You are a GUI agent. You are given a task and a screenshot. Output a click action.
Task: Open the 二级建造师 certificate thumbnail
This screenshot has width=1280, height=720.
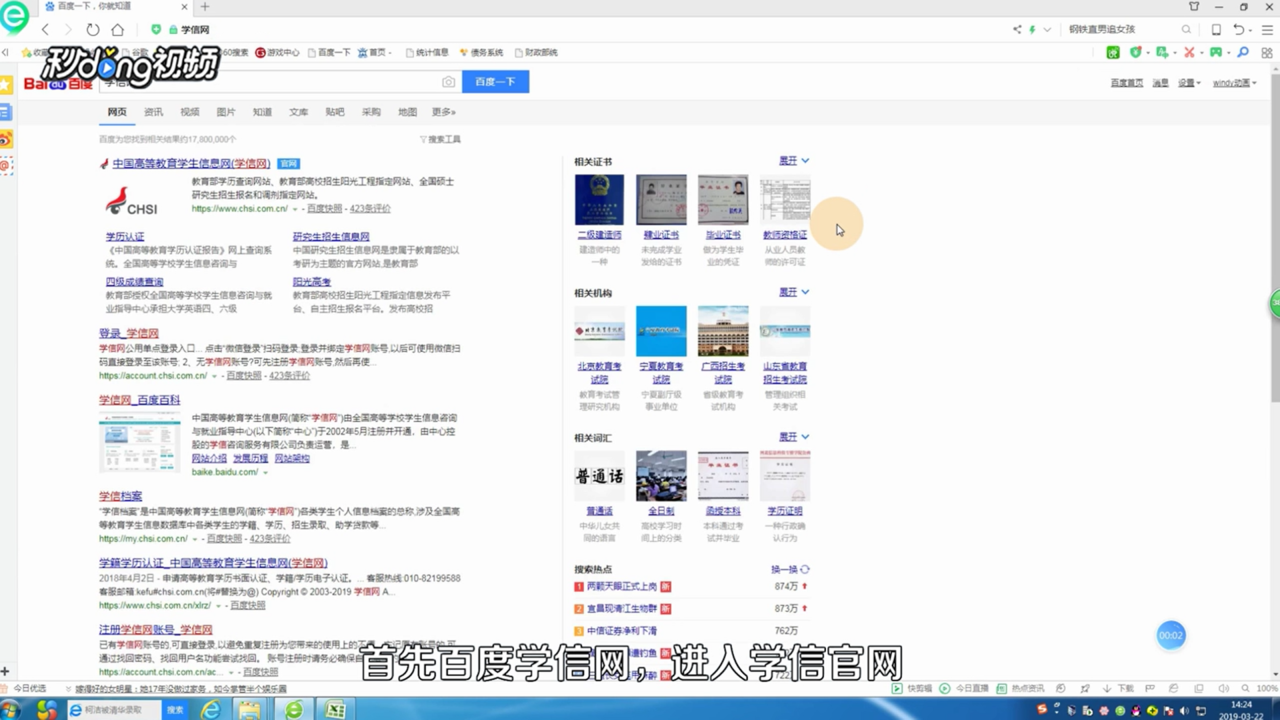point(599,199)
